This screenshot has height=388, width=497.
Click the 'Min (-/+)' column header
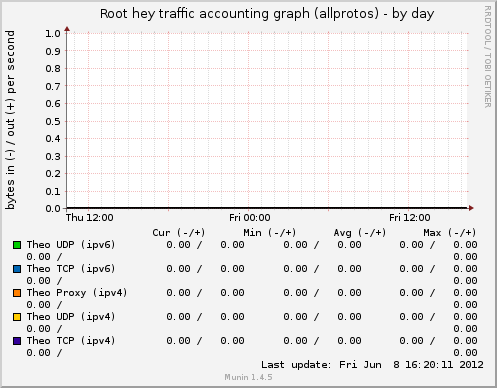[x=270, y=233]
